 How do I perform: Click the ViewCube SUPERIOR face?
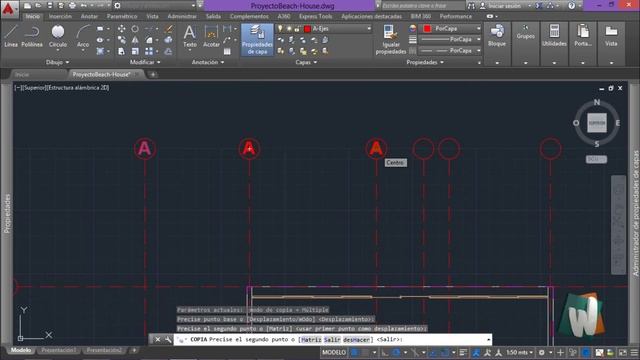(596, 123)
